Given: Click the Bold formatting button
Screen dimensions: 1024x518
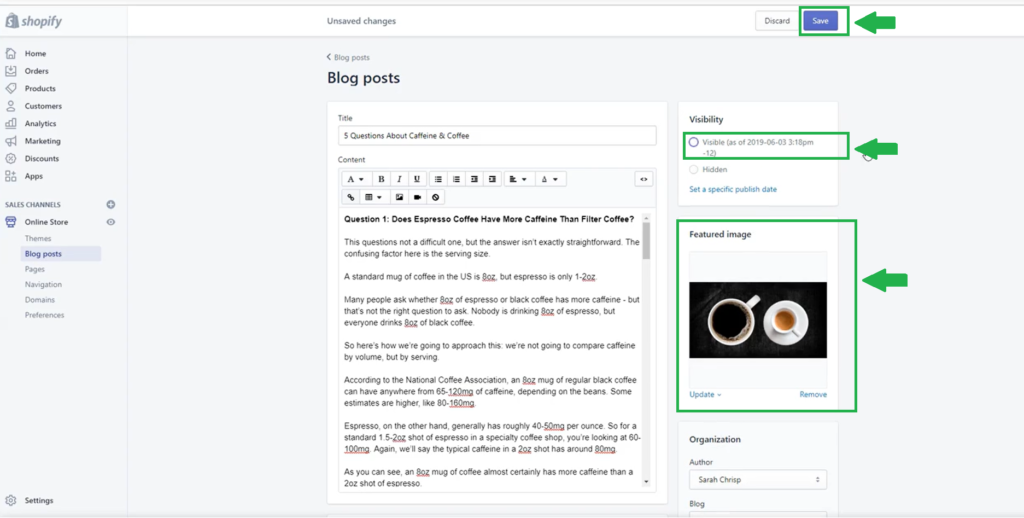Looking at the screenshot, I should (x=381, y=179).
